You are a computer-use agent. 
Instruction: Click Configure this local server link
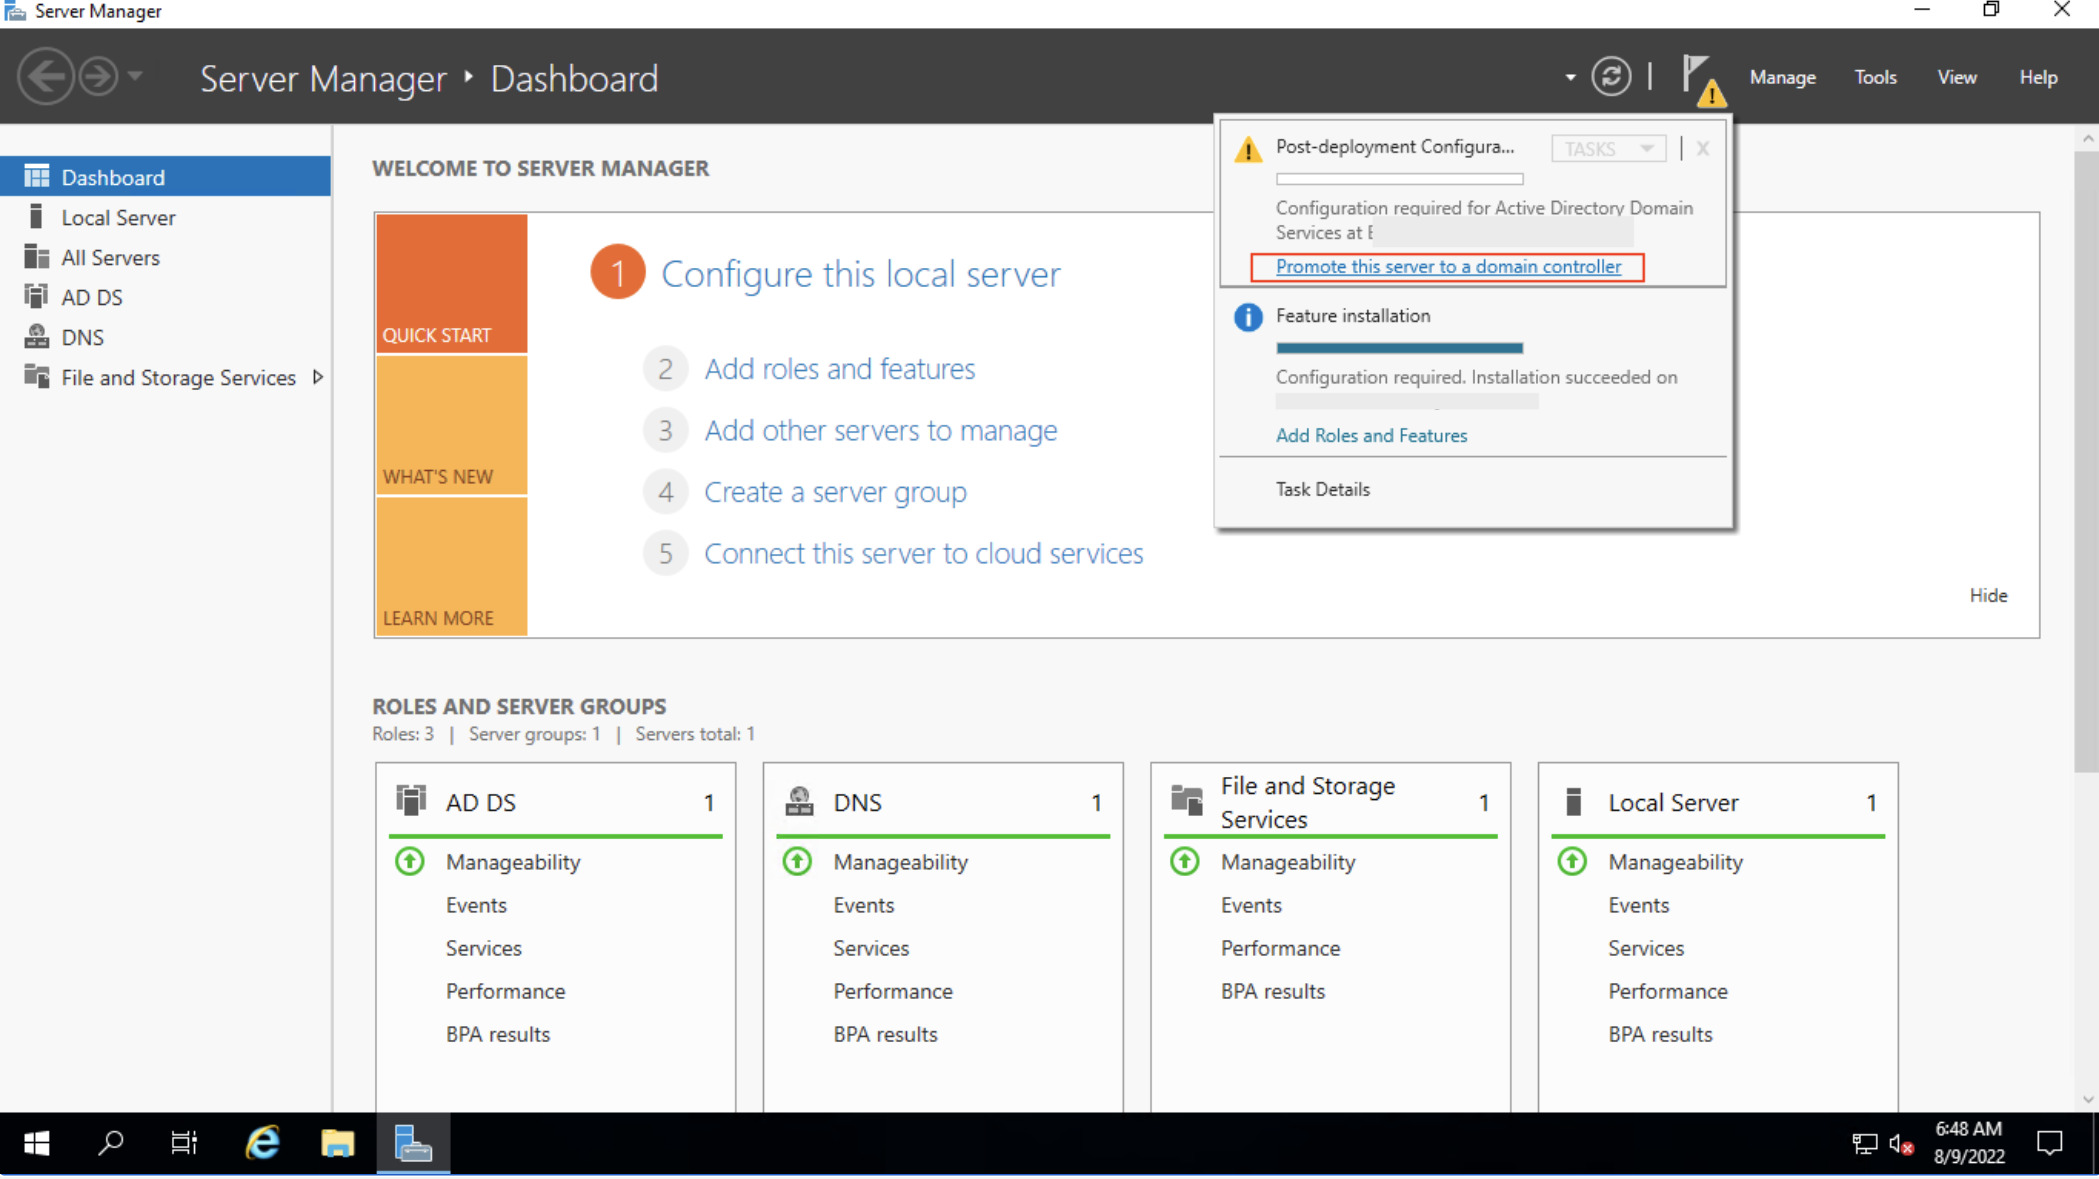pyautogui.click(x=860, y=274)
